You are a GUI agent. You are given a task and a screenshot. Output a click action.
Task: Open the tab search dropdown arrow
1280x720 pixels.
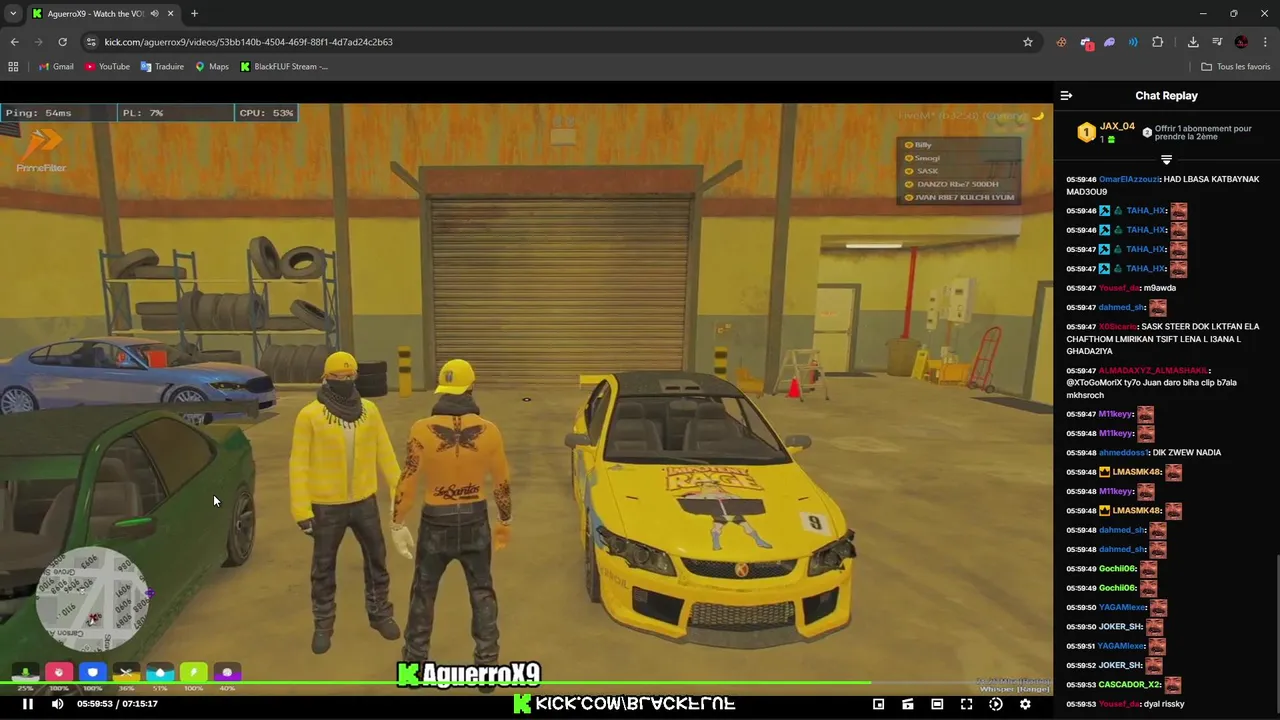[13, 14]
